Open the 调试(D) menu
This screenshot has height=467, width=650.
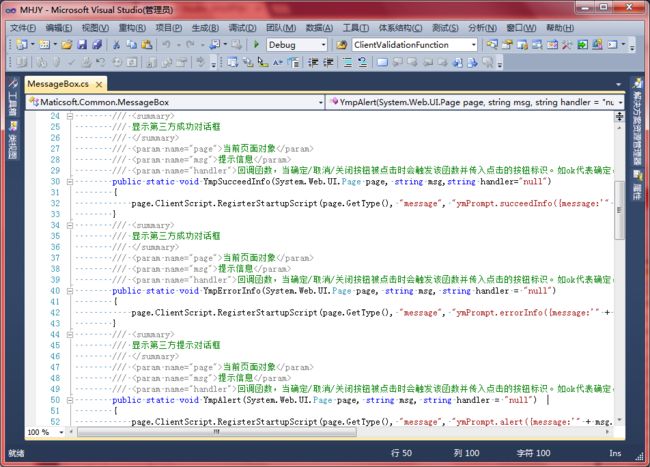pyautogui.click(x=242, y=28)
